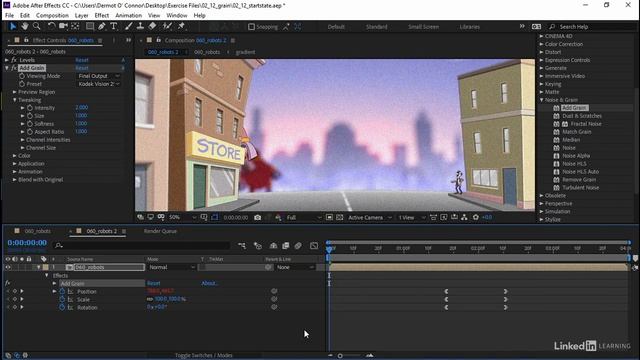Take a snapshot with camera icon
Screen dimensions: 640x360
(258, 218)
